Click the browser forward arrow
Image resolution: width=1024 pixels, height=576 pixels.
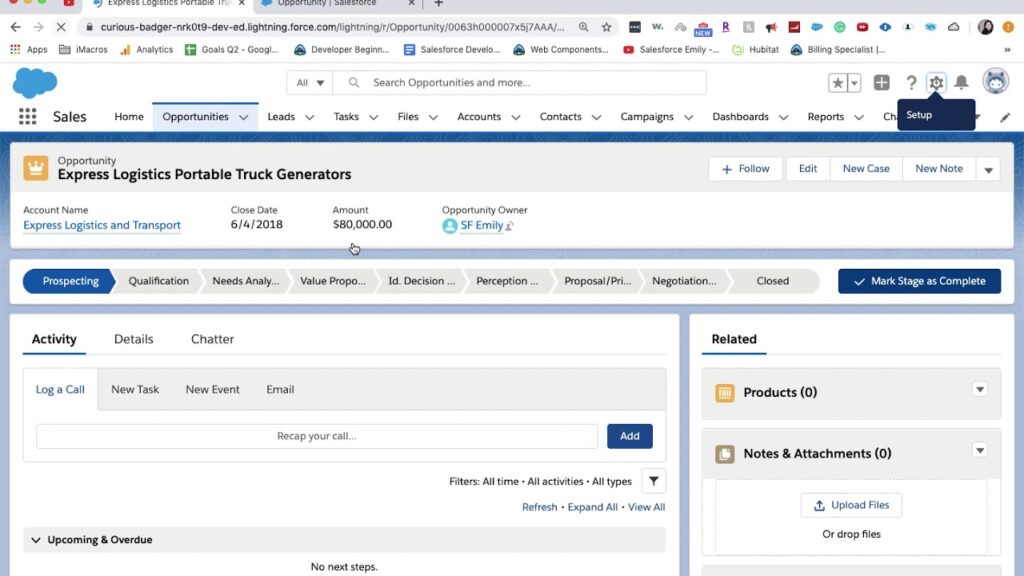pos(39,27)
